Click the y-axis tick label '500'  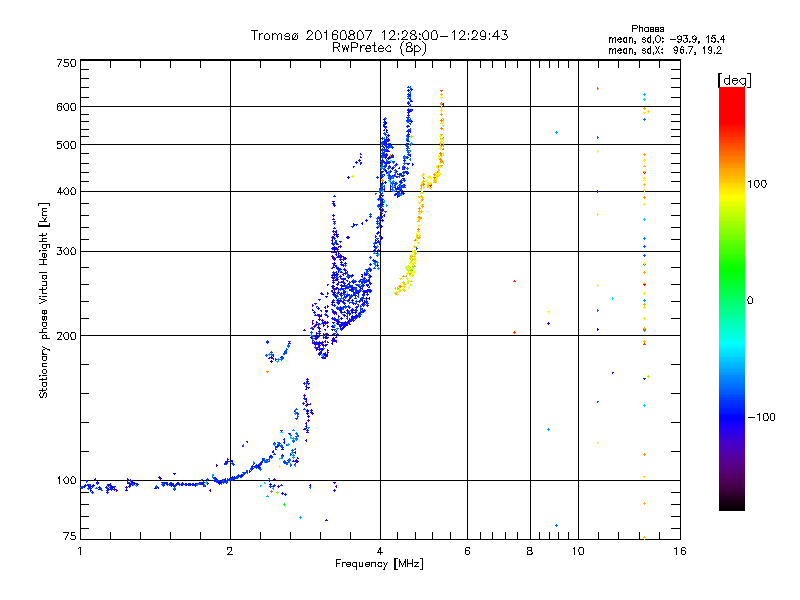coord(66,145)
